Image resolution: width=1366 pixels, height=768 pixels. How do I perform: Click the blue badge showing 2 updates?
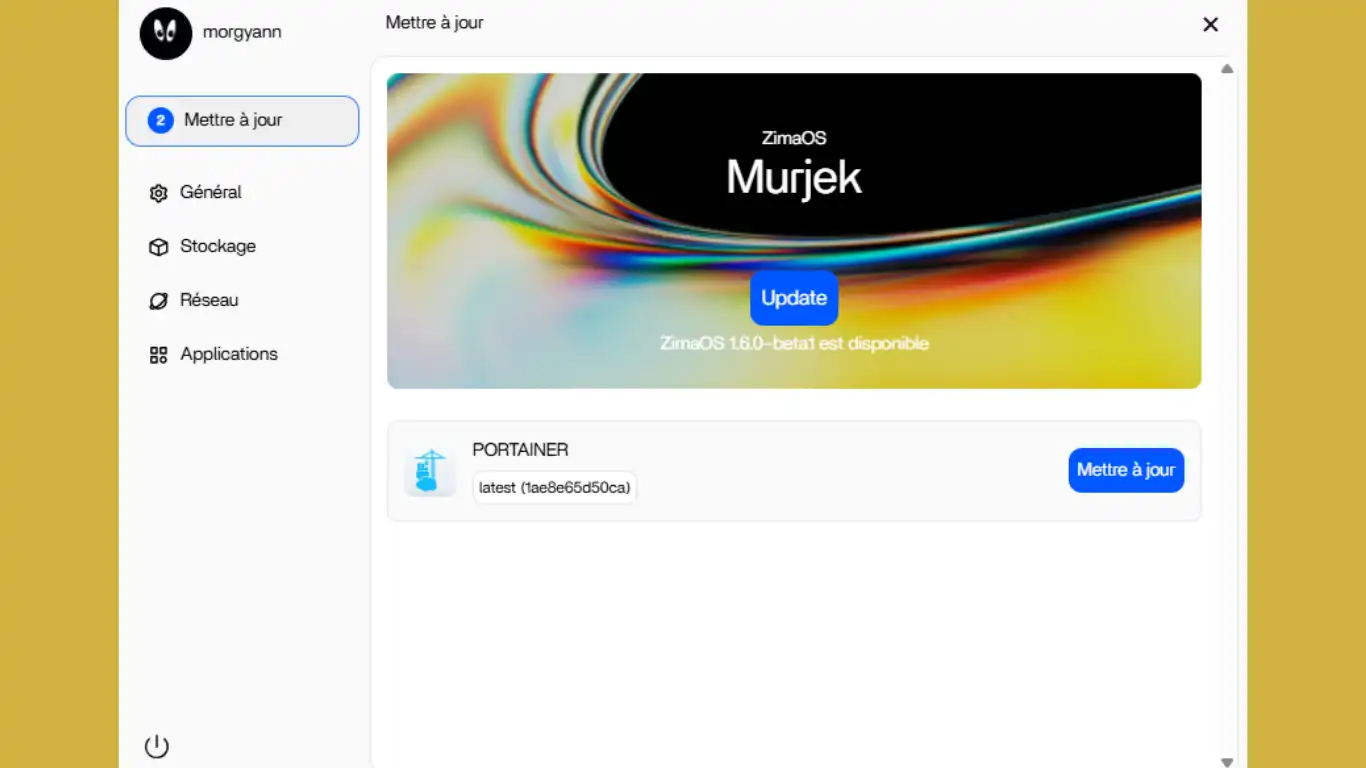point(160,121)
